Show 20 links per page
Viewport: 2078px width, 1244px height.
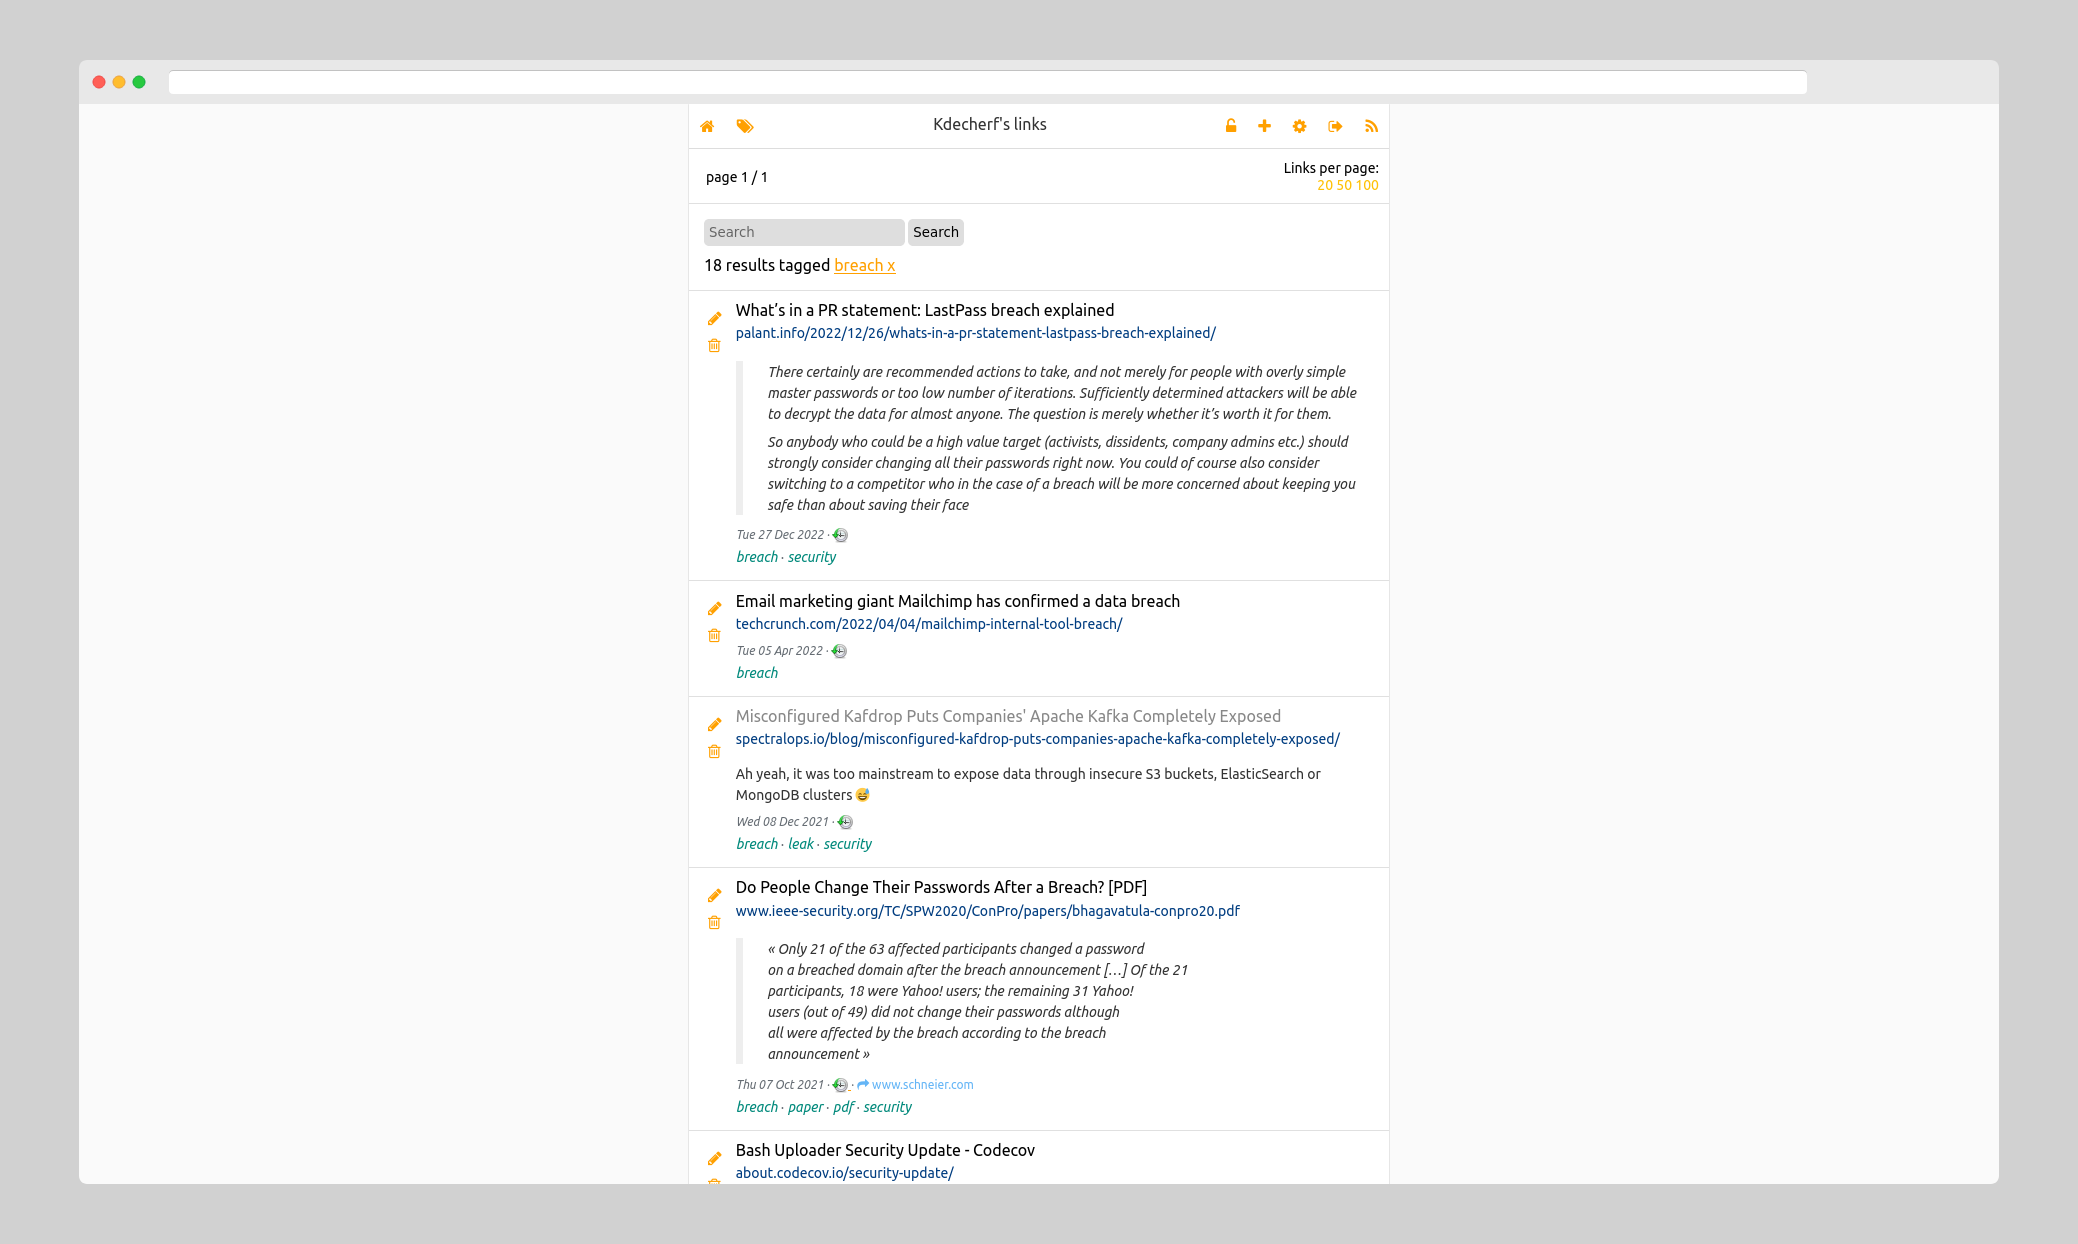[1324, 185]
